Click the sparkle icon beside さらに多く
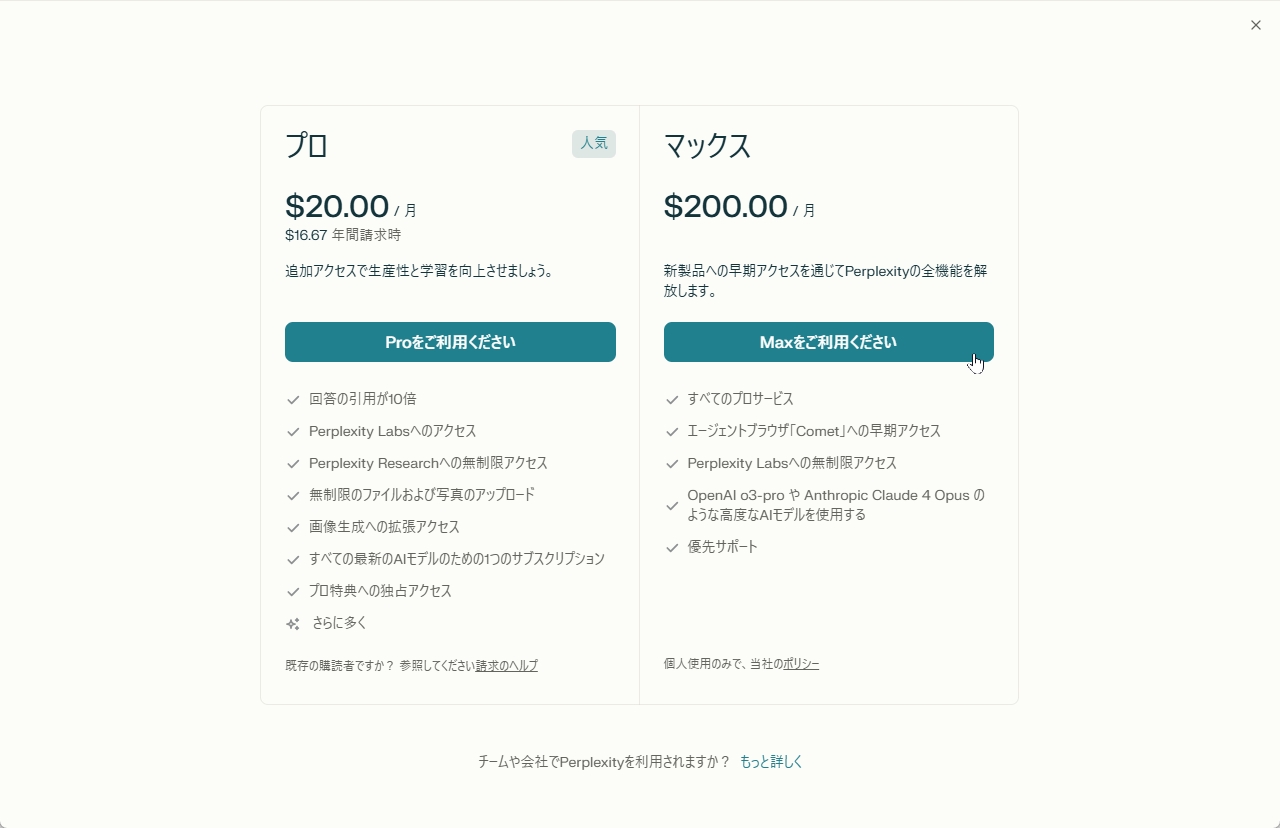The height and width of the screenshot is (828, 1280). (x=293, y=624)
